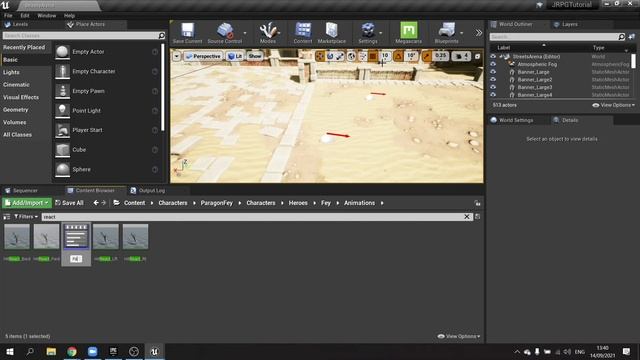This screenshot has width=640, height=360.
Task: Open the Megascans toolbar icon
Action: [409, 33]
